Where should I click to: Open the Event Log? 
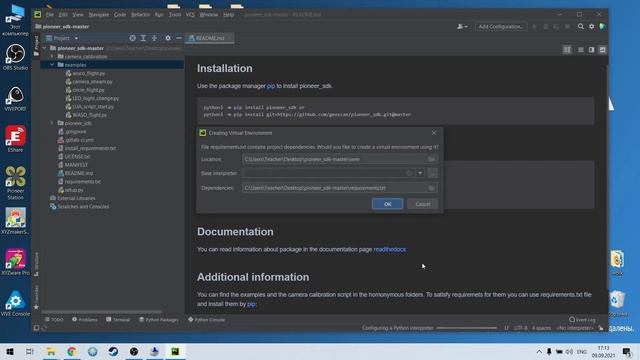tap(582, 320)
